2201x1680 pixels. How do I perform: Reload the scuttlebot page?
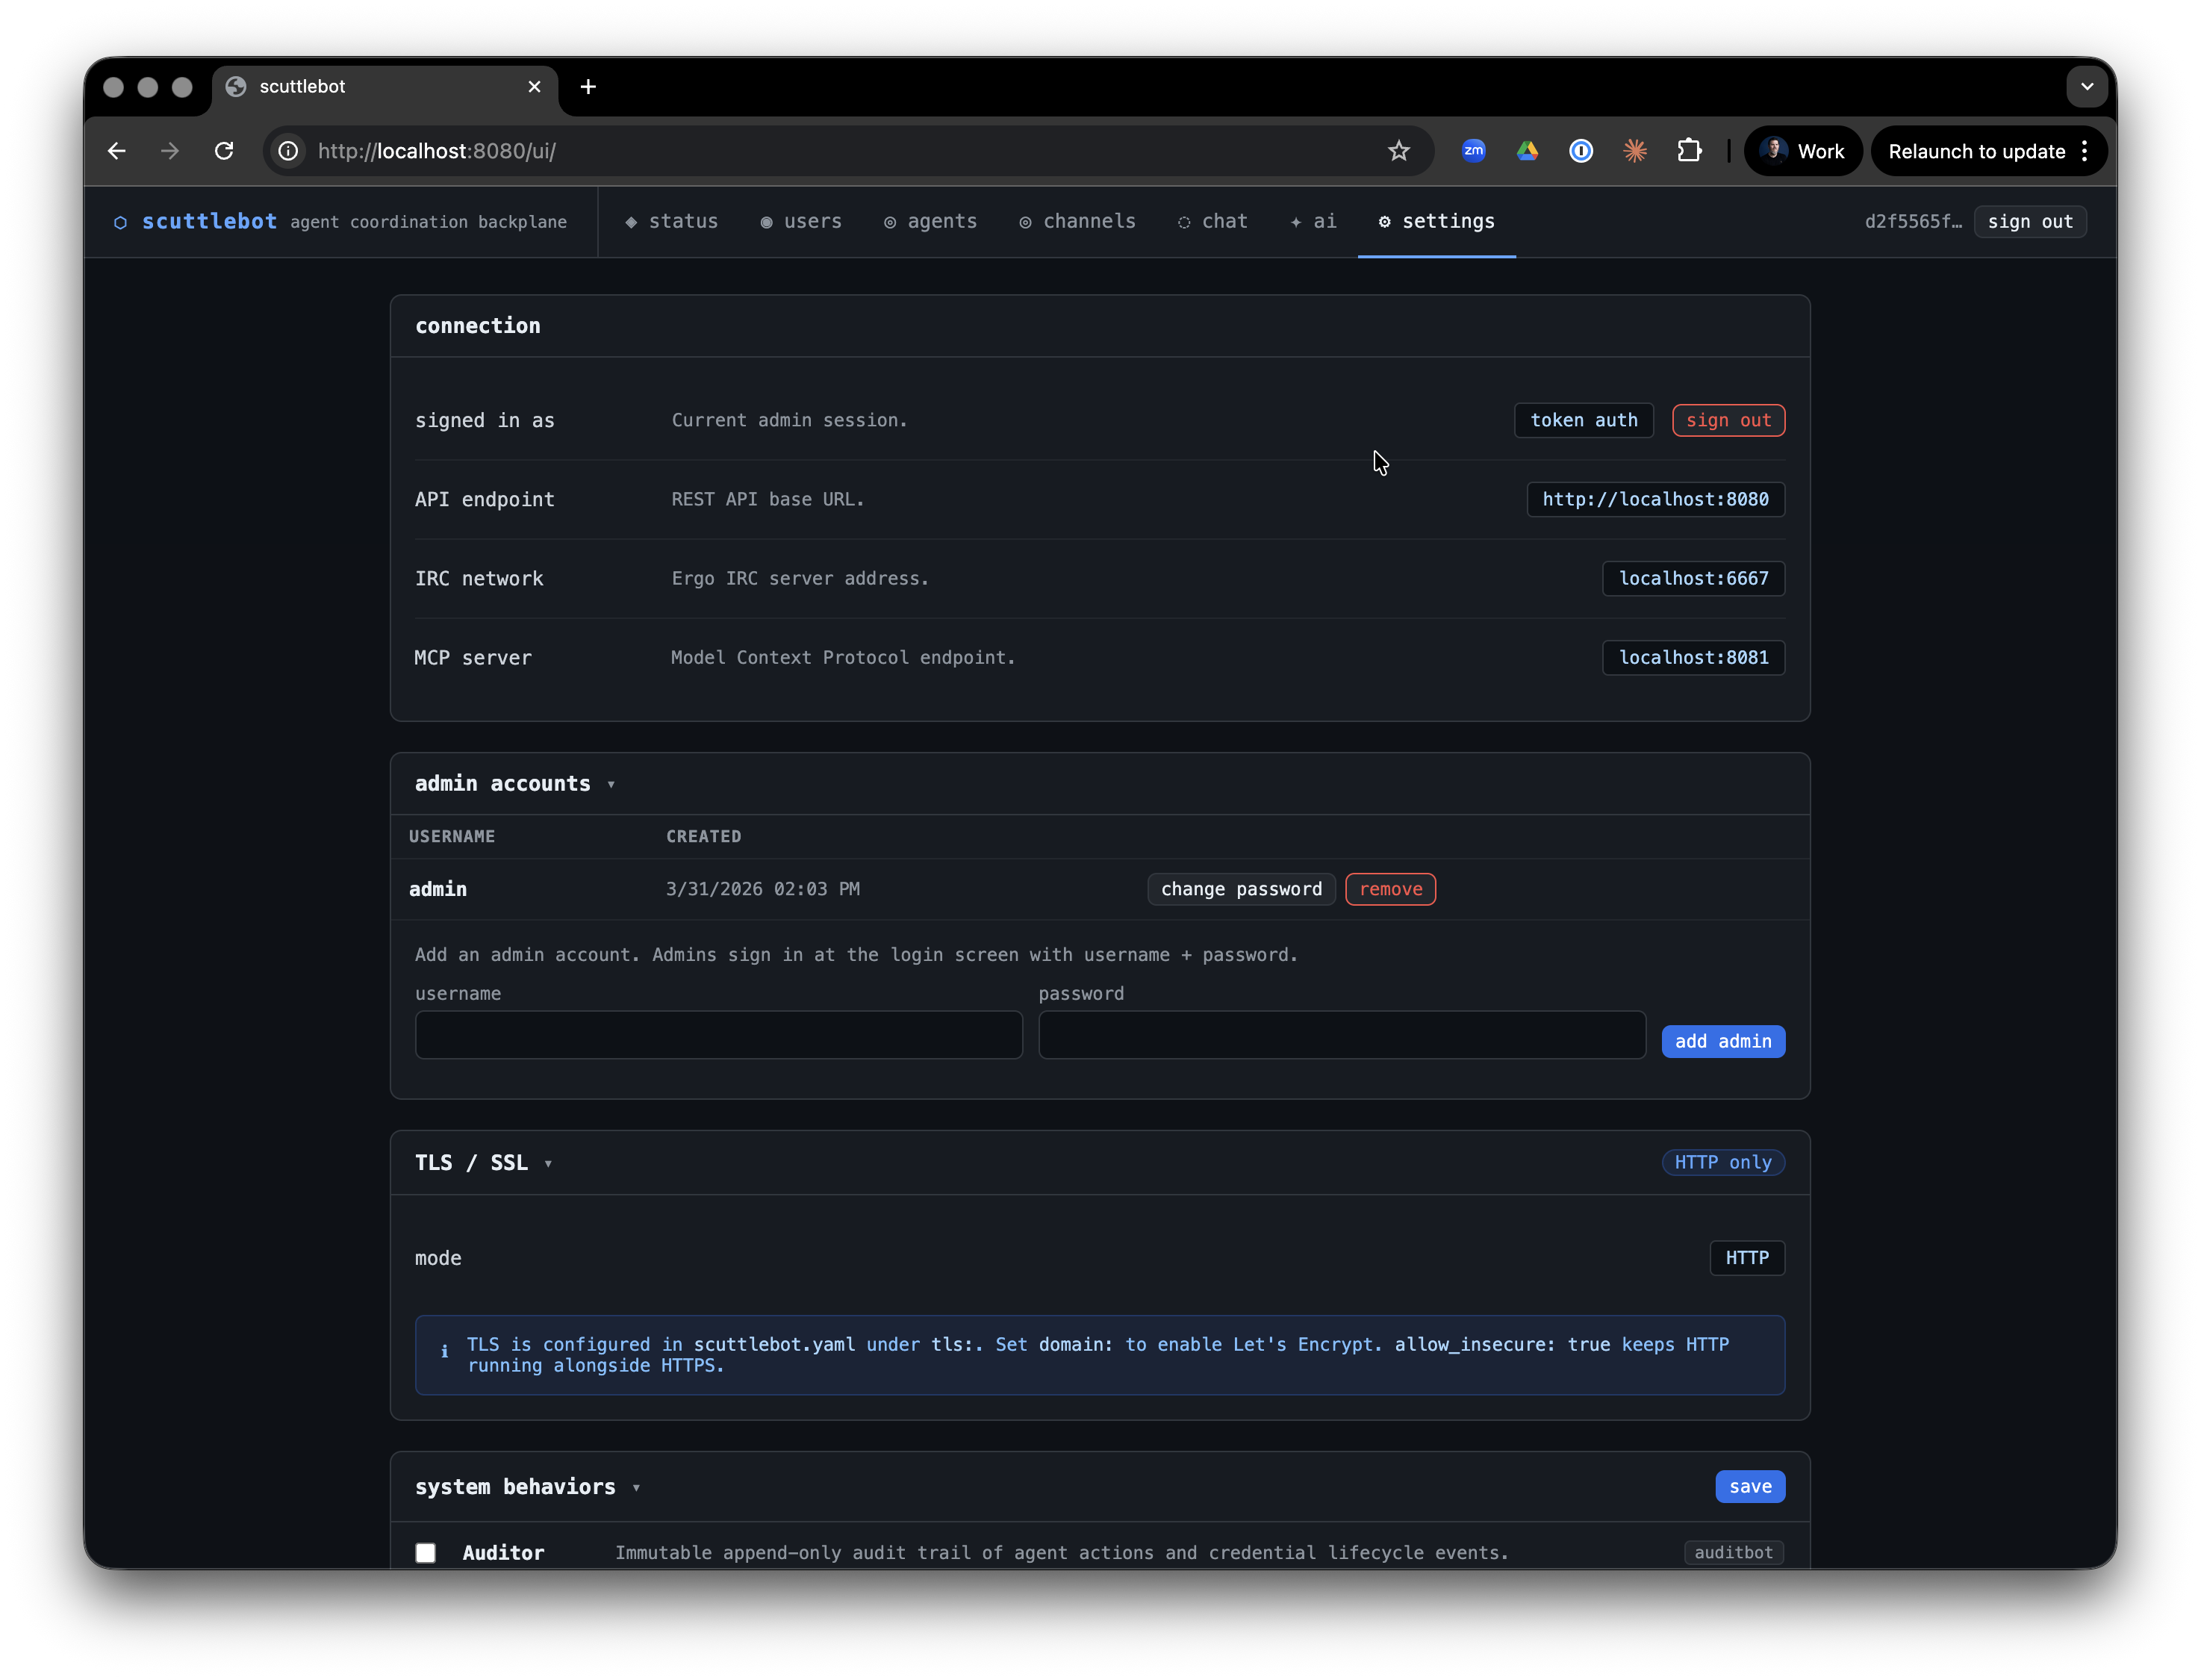224,151
